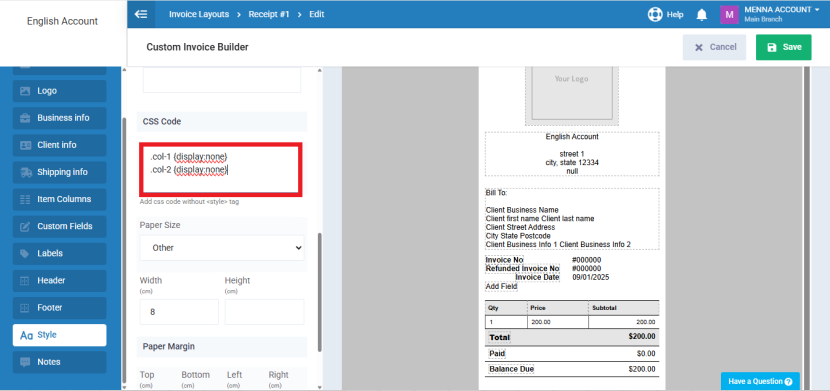Click the English Account business name in preview
Image resolution: width=830 pixels, height=391 pixels.
572,137
